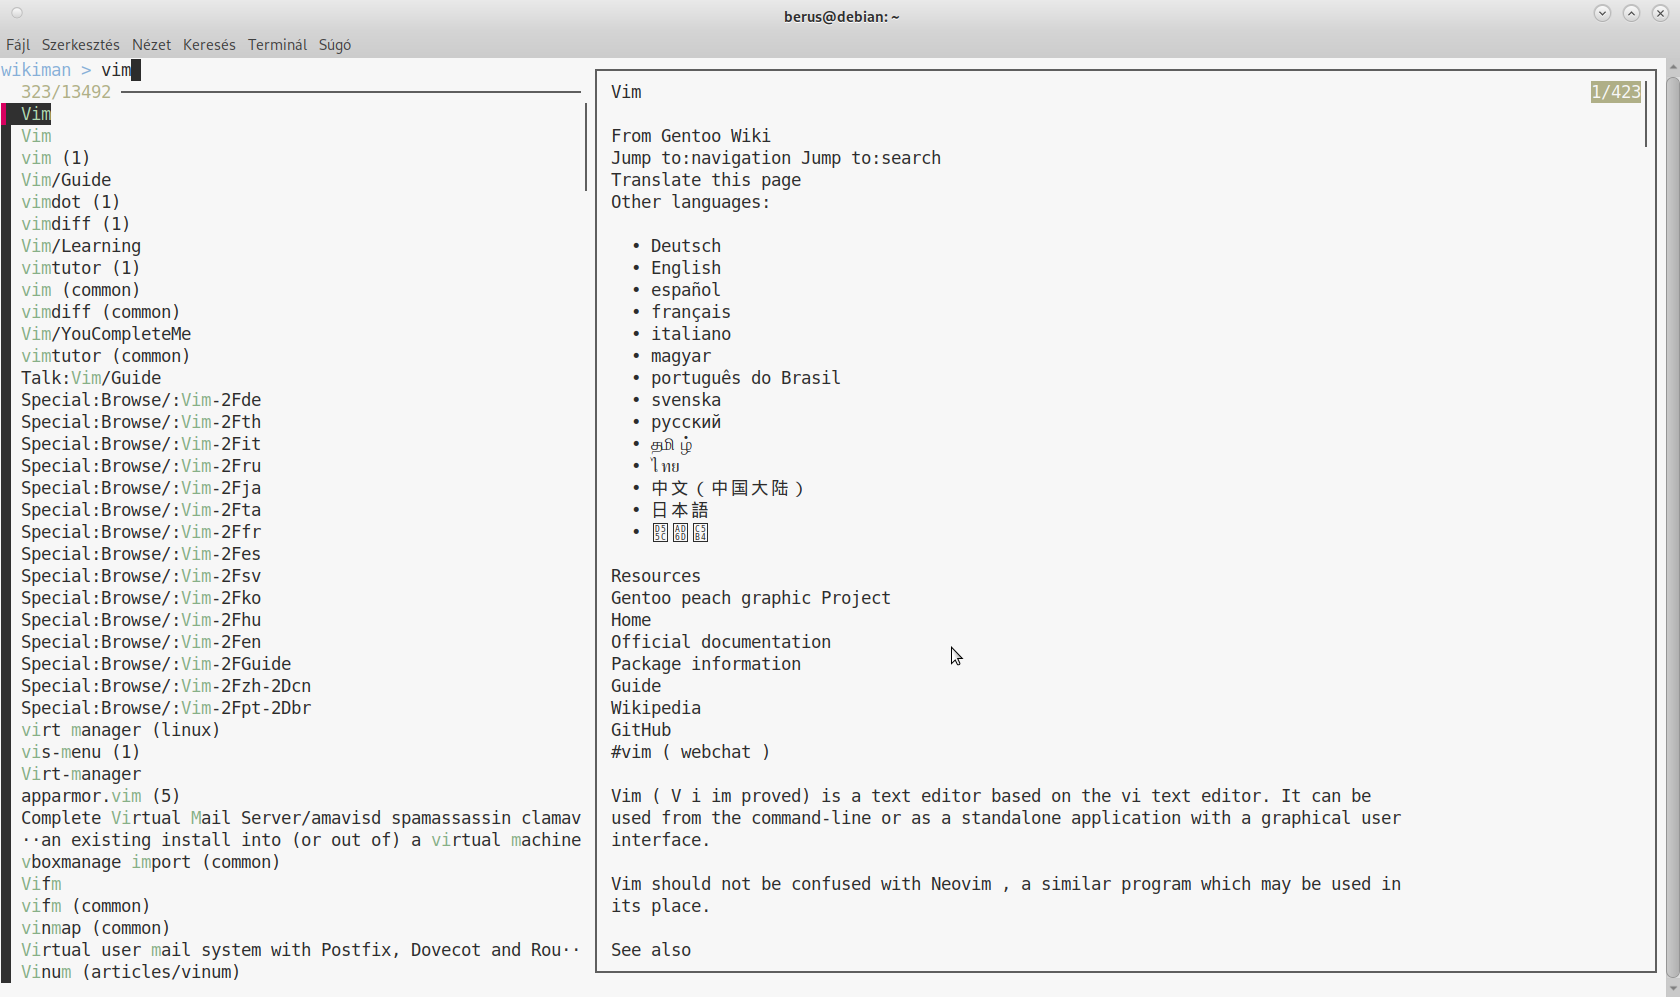Close the terminal window
This screenshot has width=1680, height=997.
click(1660, 13)
